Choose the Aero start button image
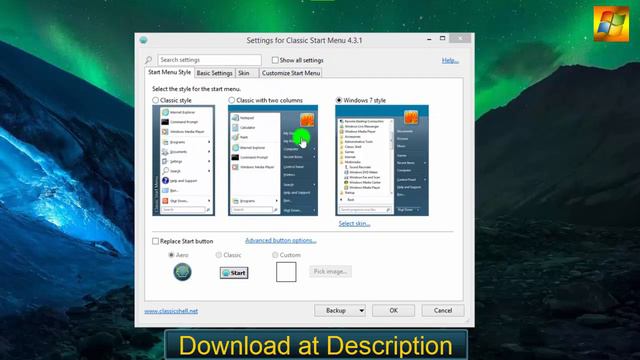 [x=182, y=272]
